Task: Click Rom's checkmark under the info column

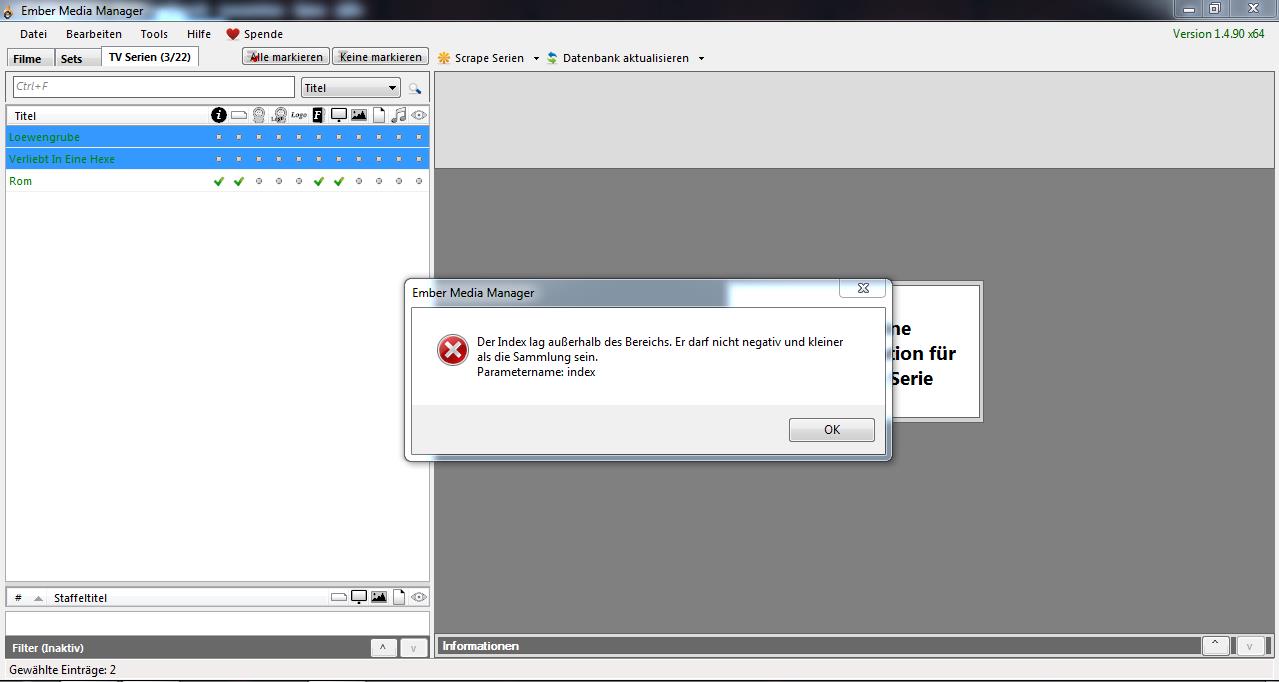Action: 219,181
